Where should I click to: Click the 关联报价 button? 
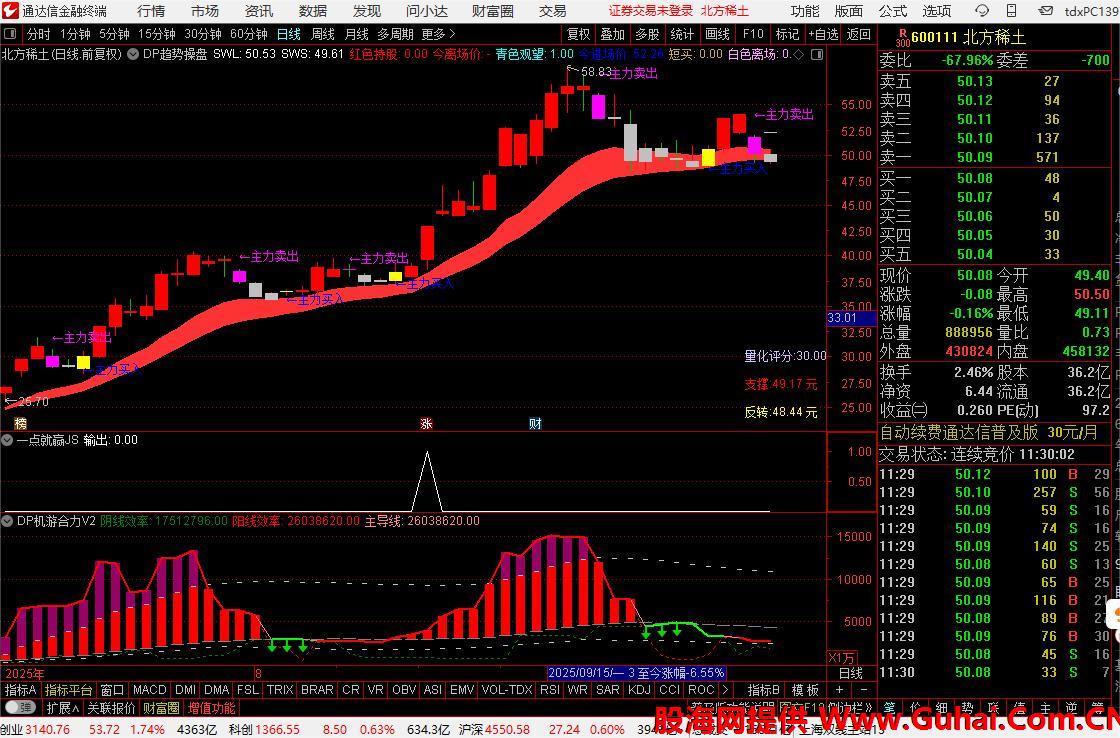(x=111, y=708)
